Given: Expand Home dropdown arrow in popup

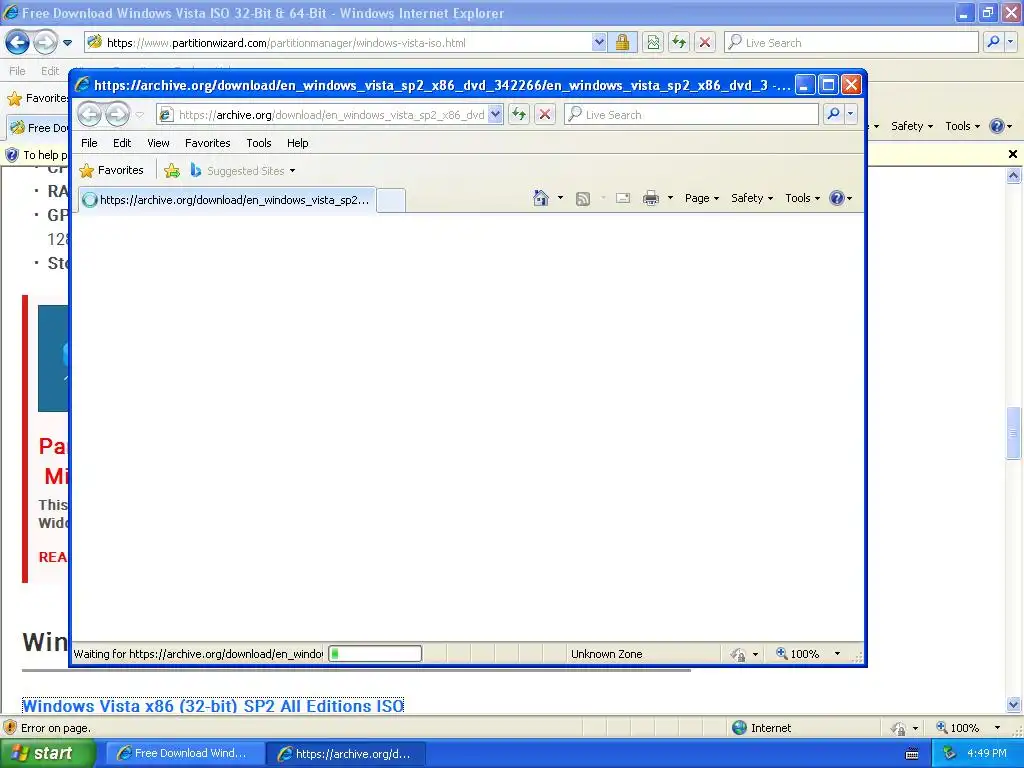Looking at the screenshot, I should 560,198.
